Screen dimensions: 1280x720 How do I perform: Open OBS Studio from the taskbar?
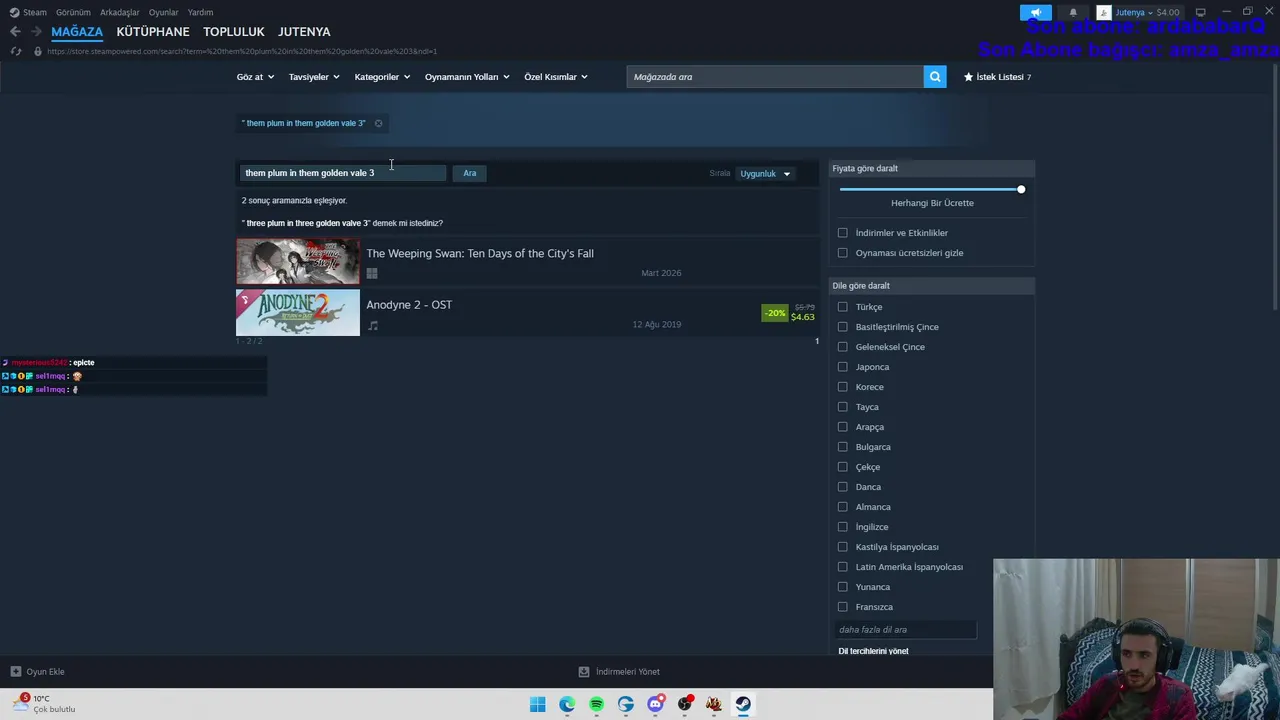(685, 704)
